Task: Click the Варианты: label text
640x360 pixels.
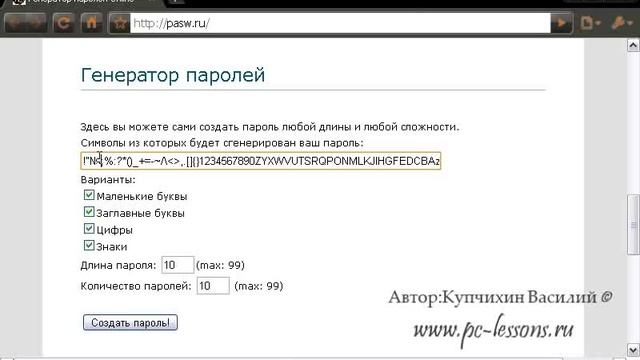Action: pyautogui.click(x=108, y=180)
